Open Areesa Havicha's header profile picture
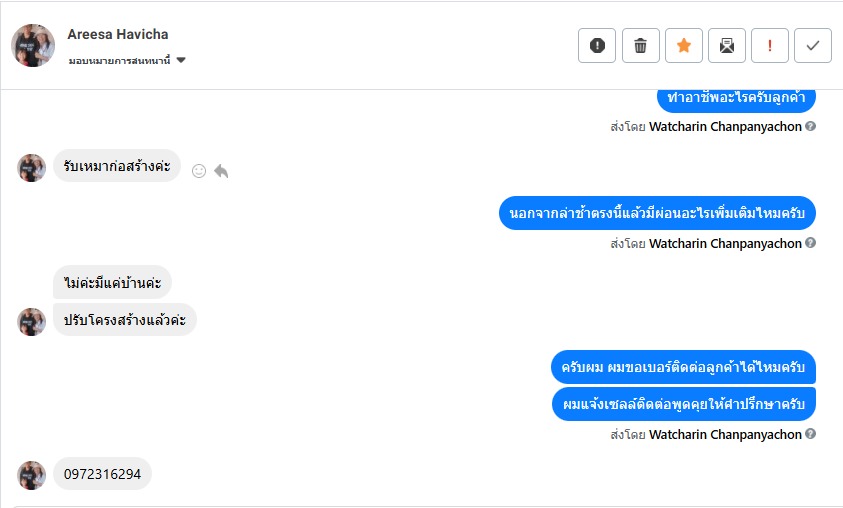The width and height of the screenshot is (843, 508). pos(33,45)
